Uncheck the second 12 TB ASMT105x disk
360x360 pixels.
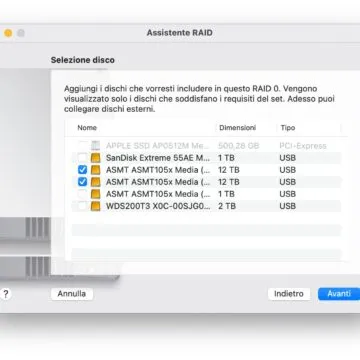coord(82,182)
